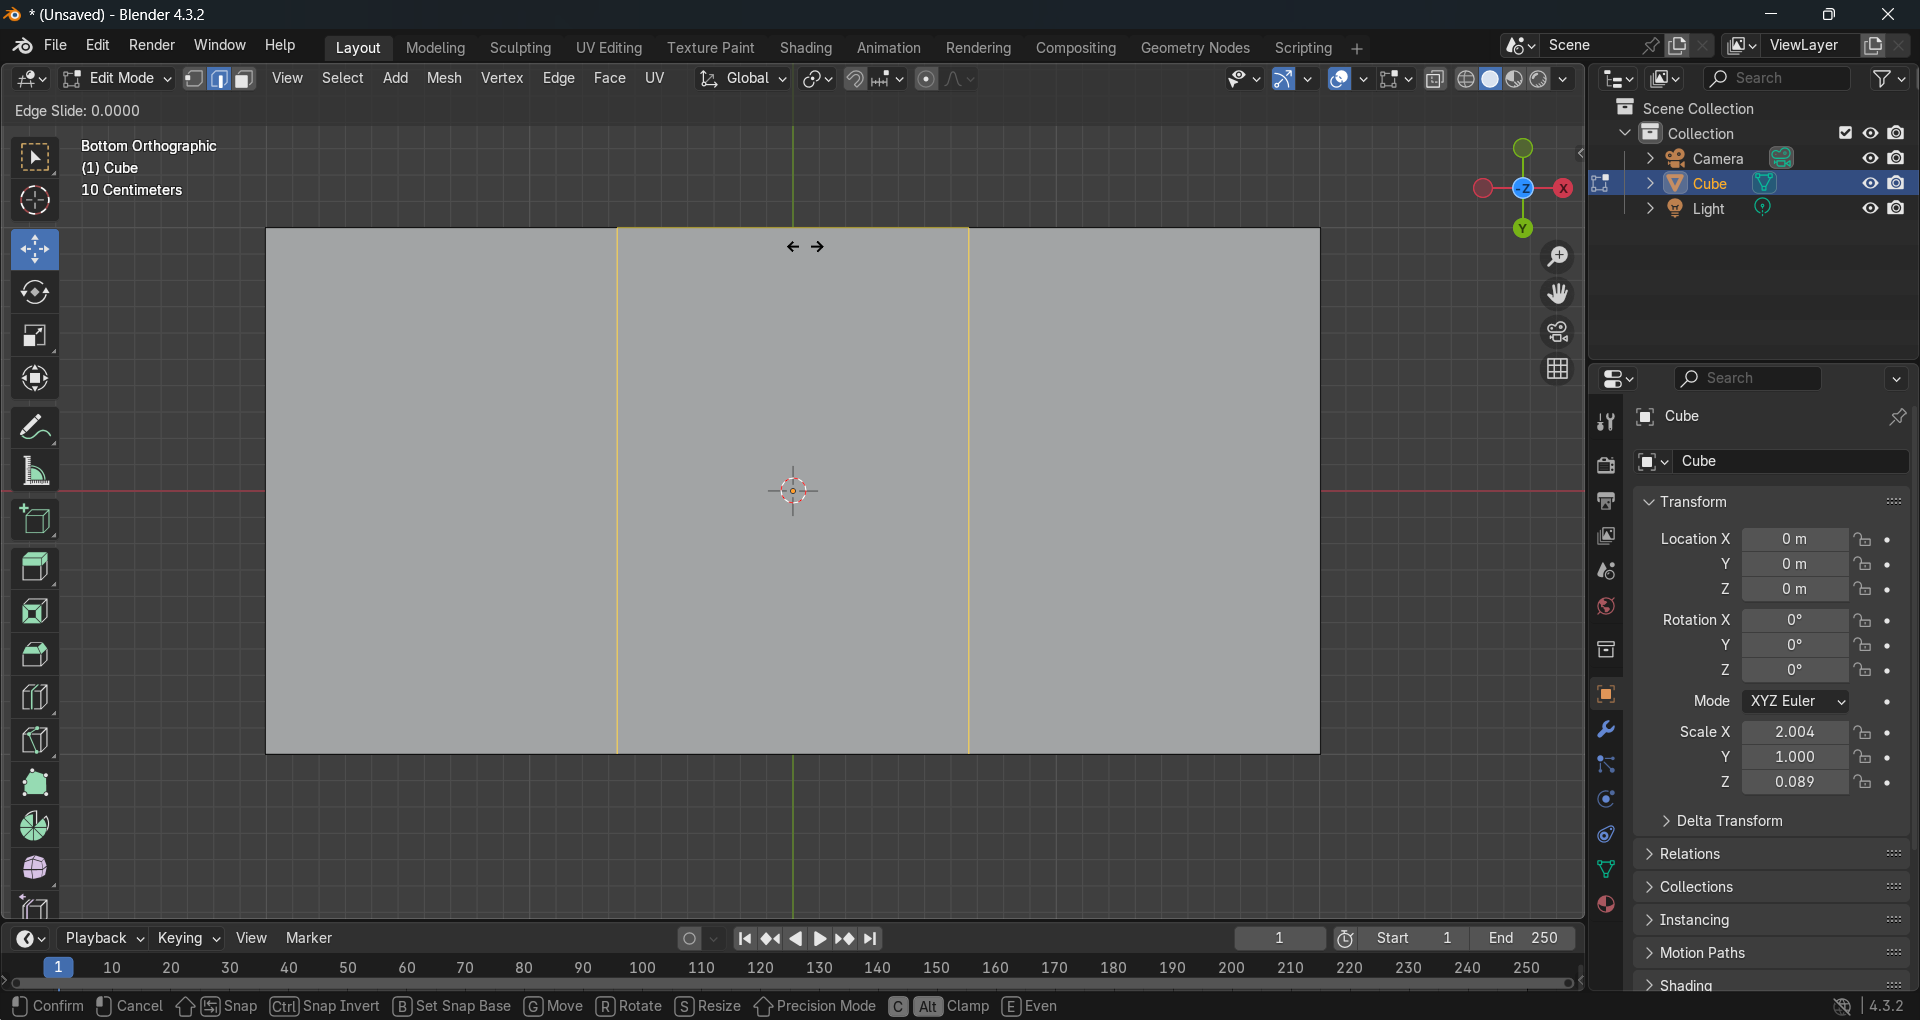Screen dimensions: 1920x1020
Task: Activate the Annotate pencil tool
Action: pos(35,428)
